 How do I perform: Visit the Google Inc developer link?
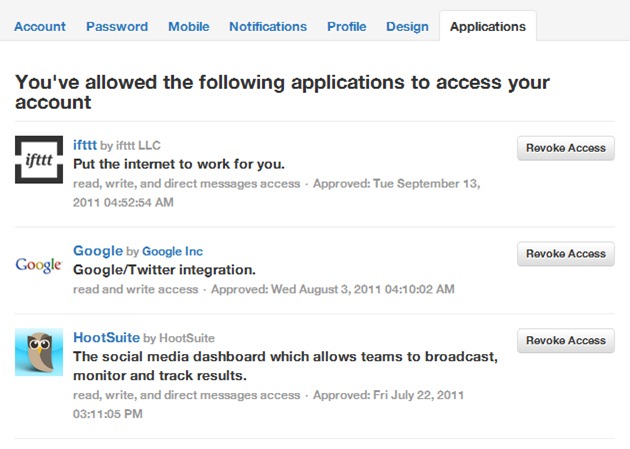click(172, 252)
